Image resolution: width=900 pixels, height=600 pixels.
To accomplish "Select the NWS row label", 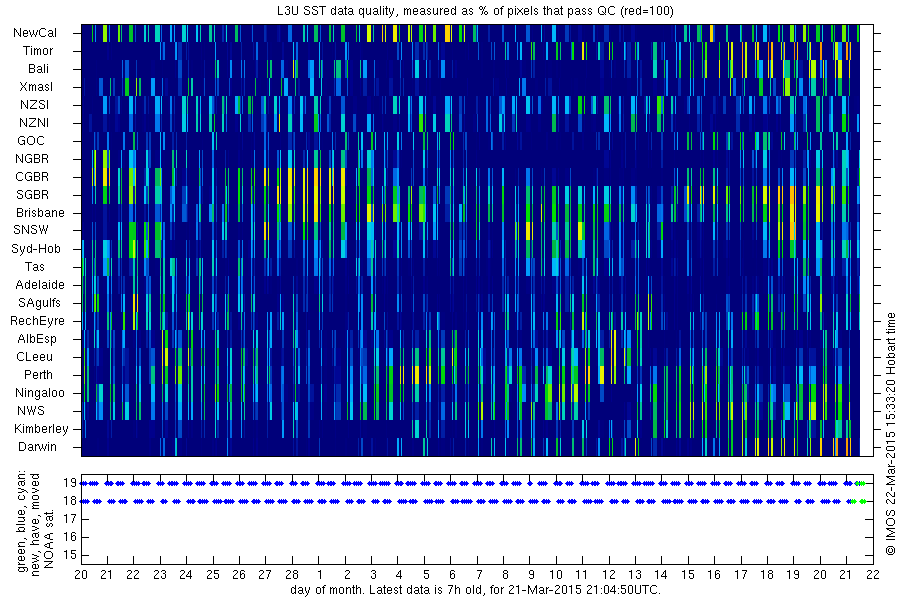I will [31, 411].
